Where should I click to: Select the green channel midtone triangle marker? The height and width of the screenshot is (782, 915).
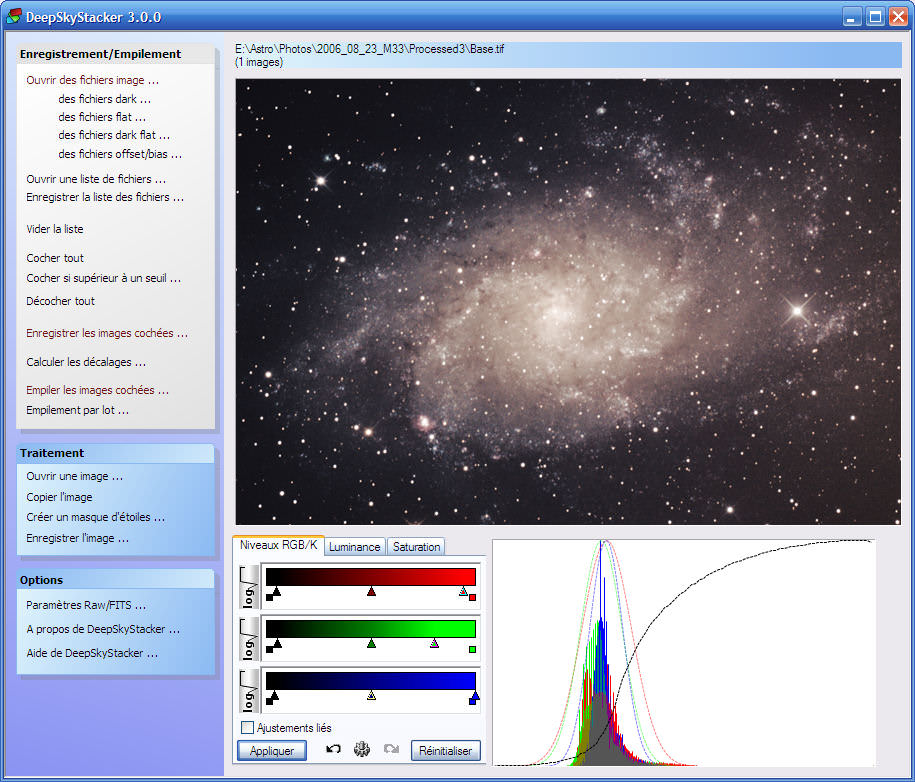click(x=371, y=644)
